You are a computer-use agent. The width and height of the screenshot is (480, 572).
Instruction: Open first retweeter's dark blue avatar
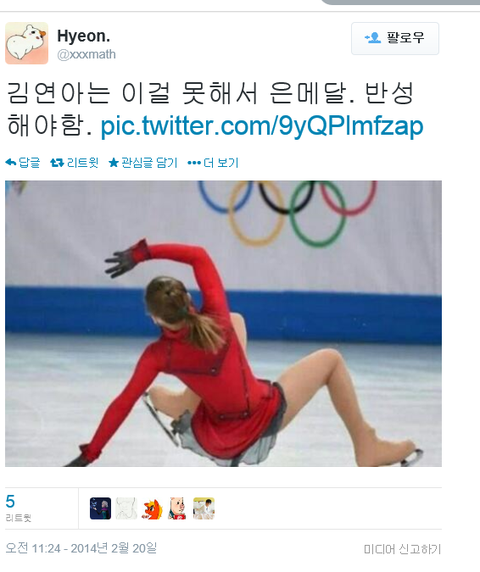tap(100, 508)
